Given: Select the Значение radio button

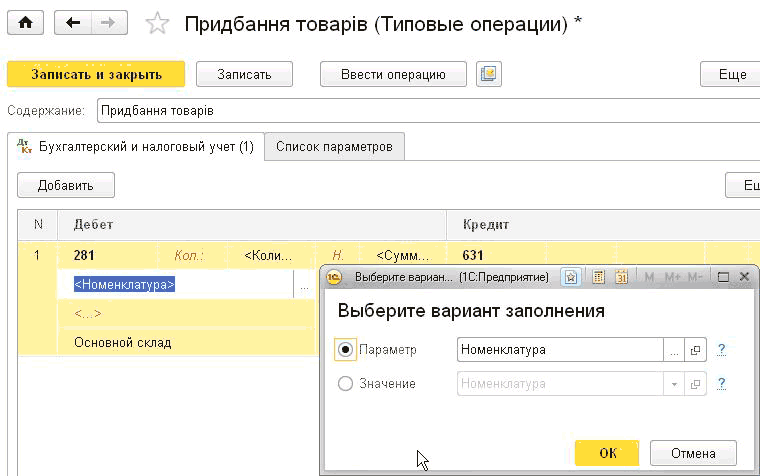Looking at the screenshot, I should (x=345, y=384).
